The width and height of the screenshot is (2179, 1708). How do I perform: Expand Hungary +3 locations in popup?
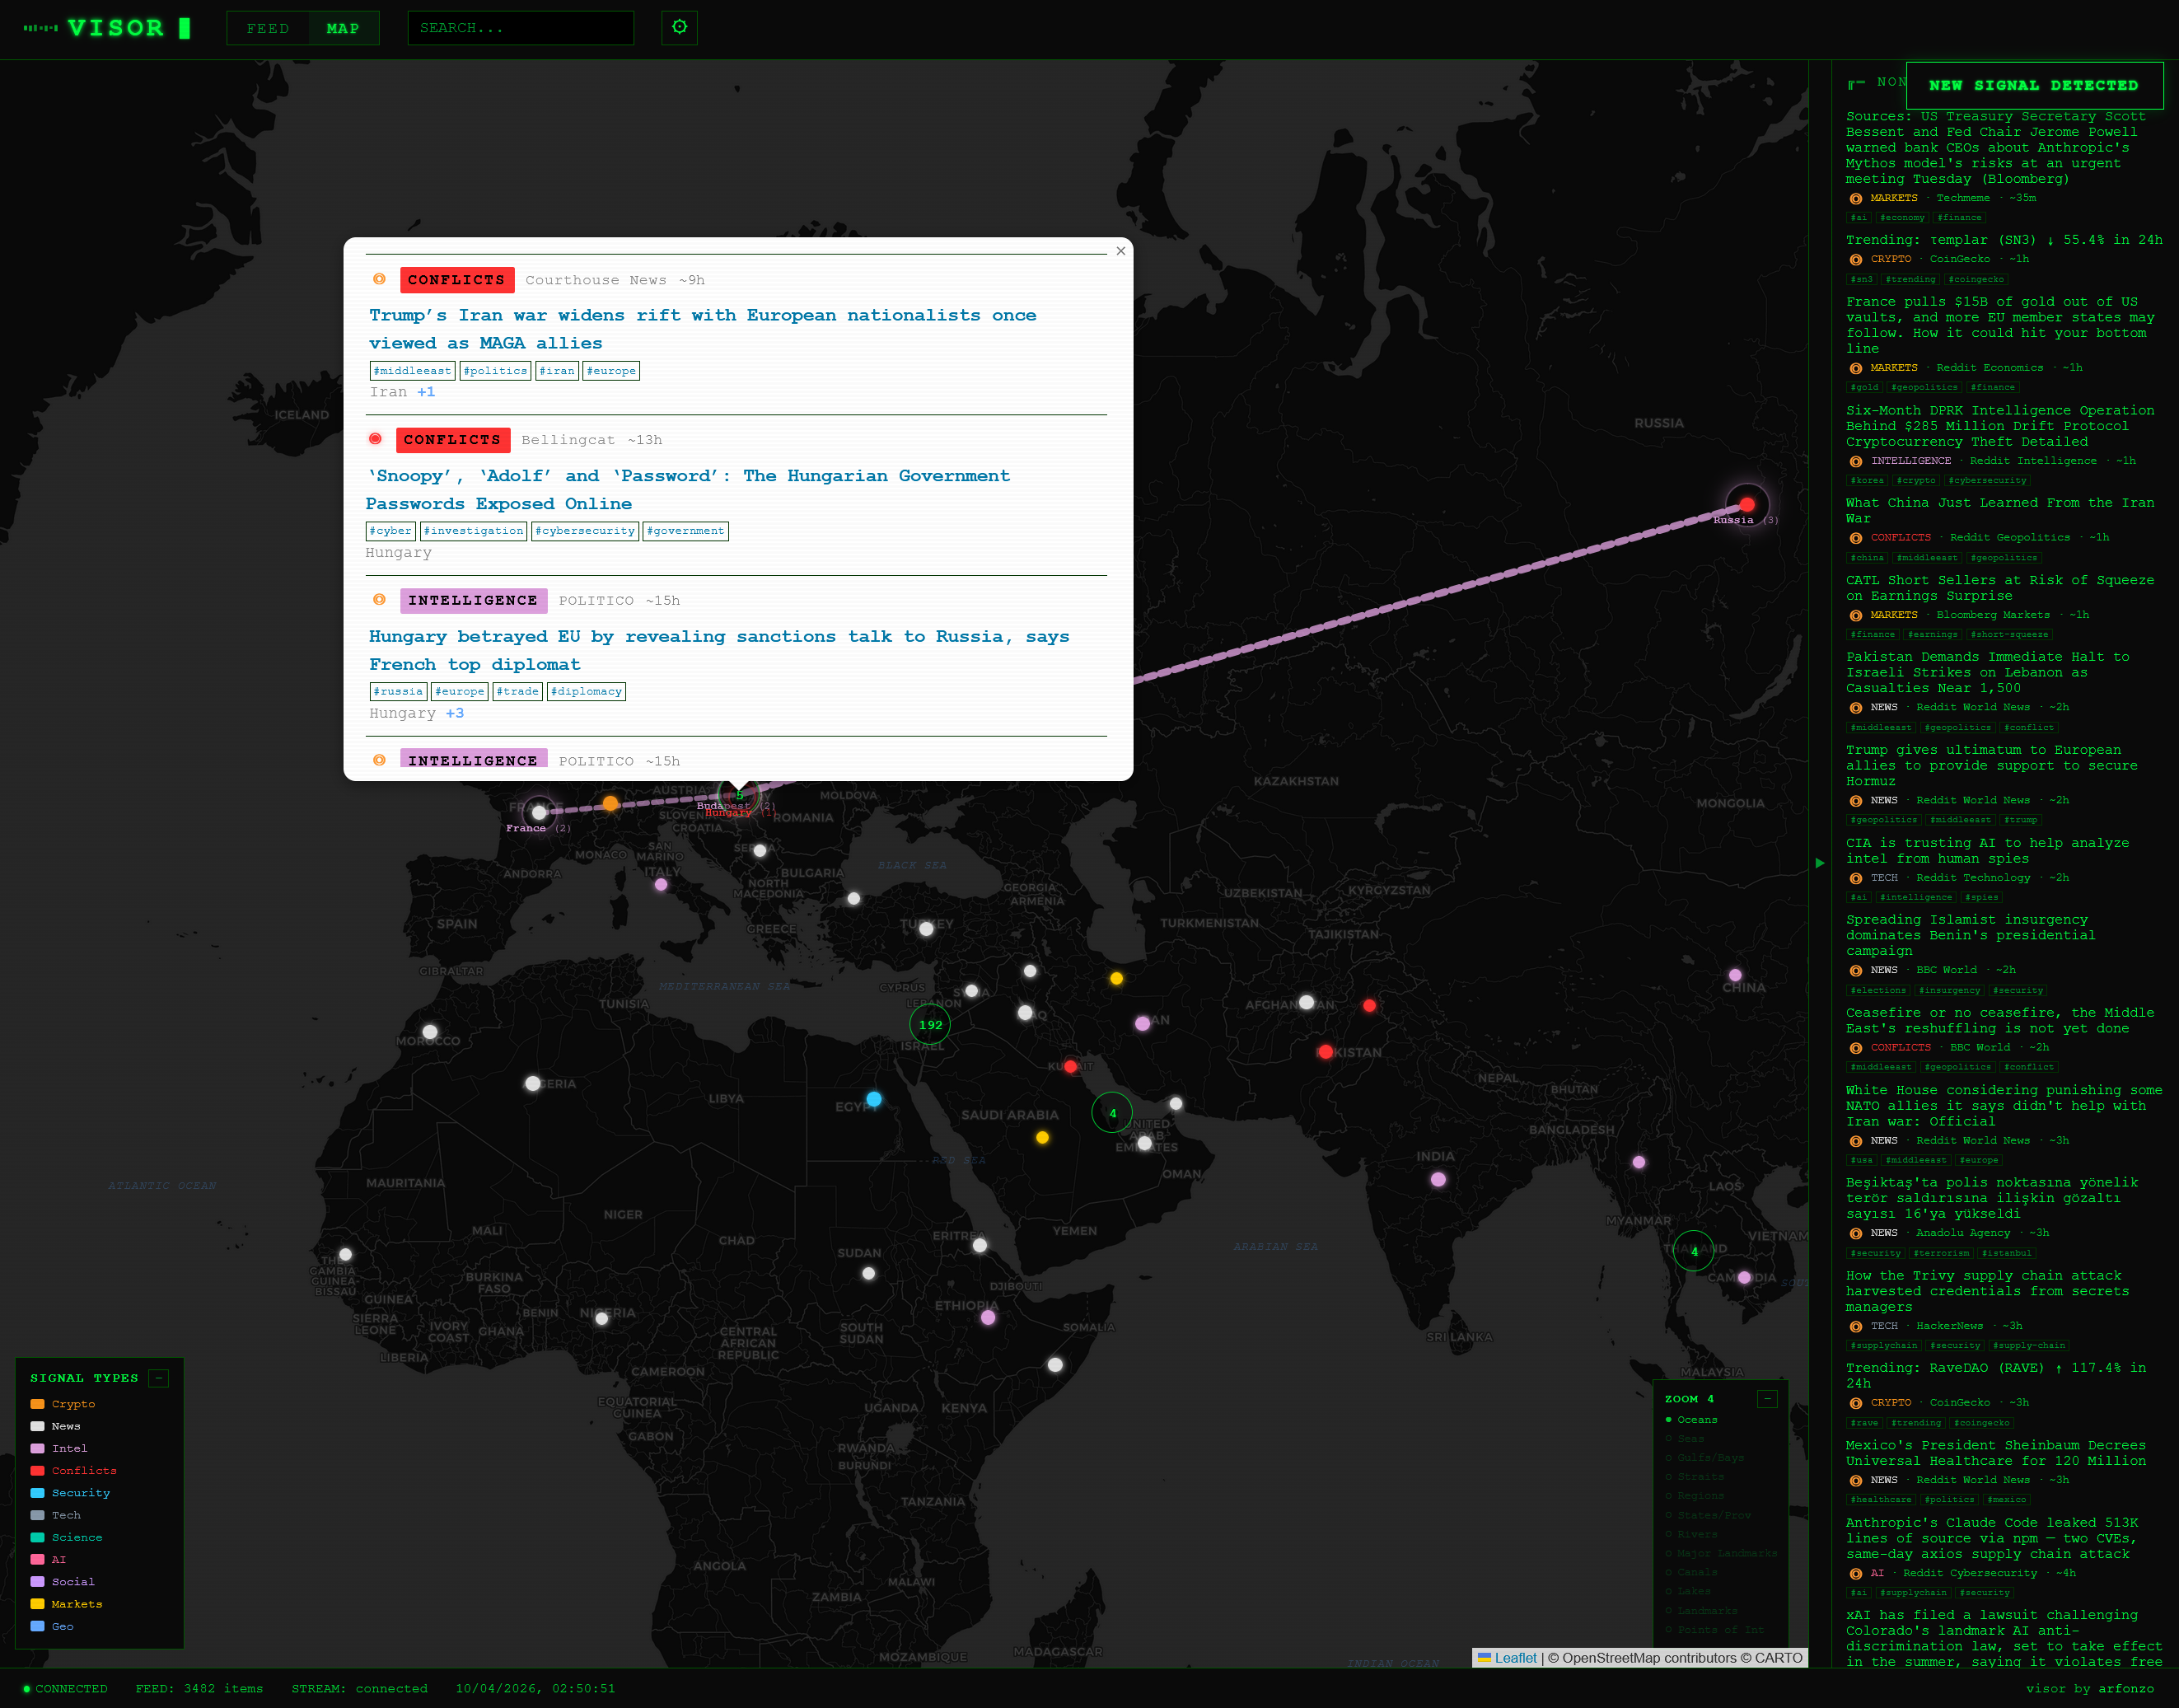454,713
